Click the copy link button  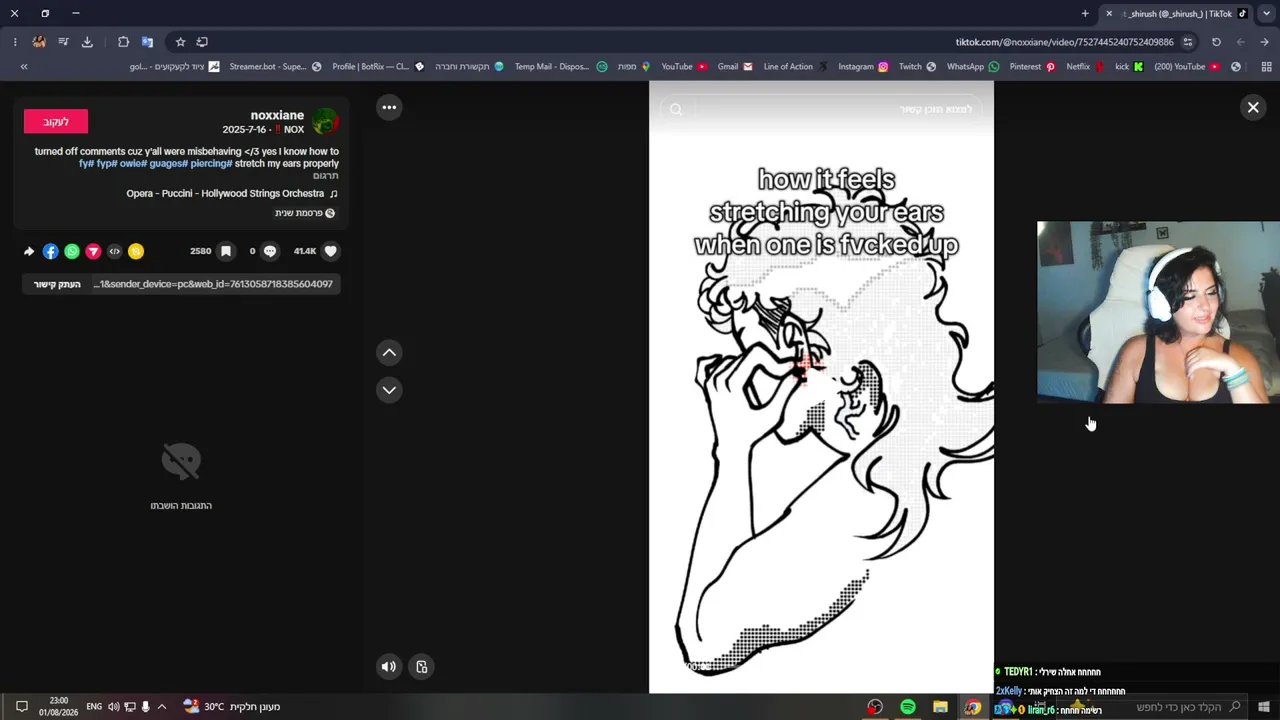(x=57, y=285)
